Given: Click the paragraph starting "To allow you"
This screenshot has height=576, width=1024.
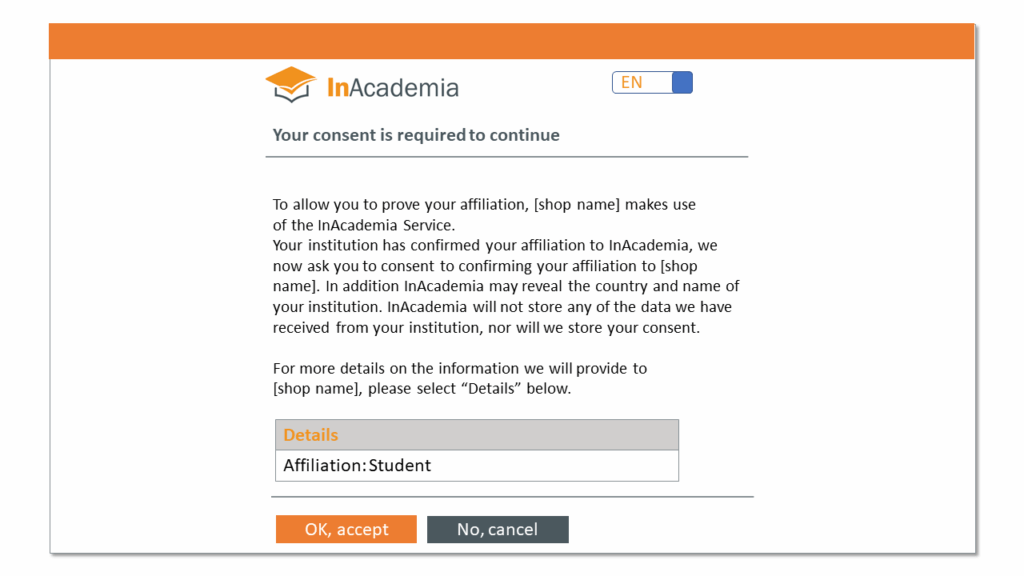Looking at the screenshot, I should (x=484, y=214).
